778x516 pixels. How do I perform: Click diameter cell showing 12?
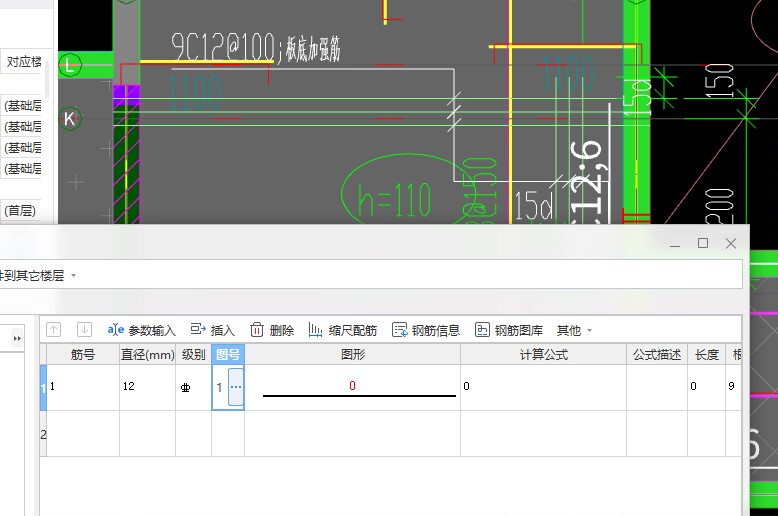pyautogui.click(x=147, y=387)
